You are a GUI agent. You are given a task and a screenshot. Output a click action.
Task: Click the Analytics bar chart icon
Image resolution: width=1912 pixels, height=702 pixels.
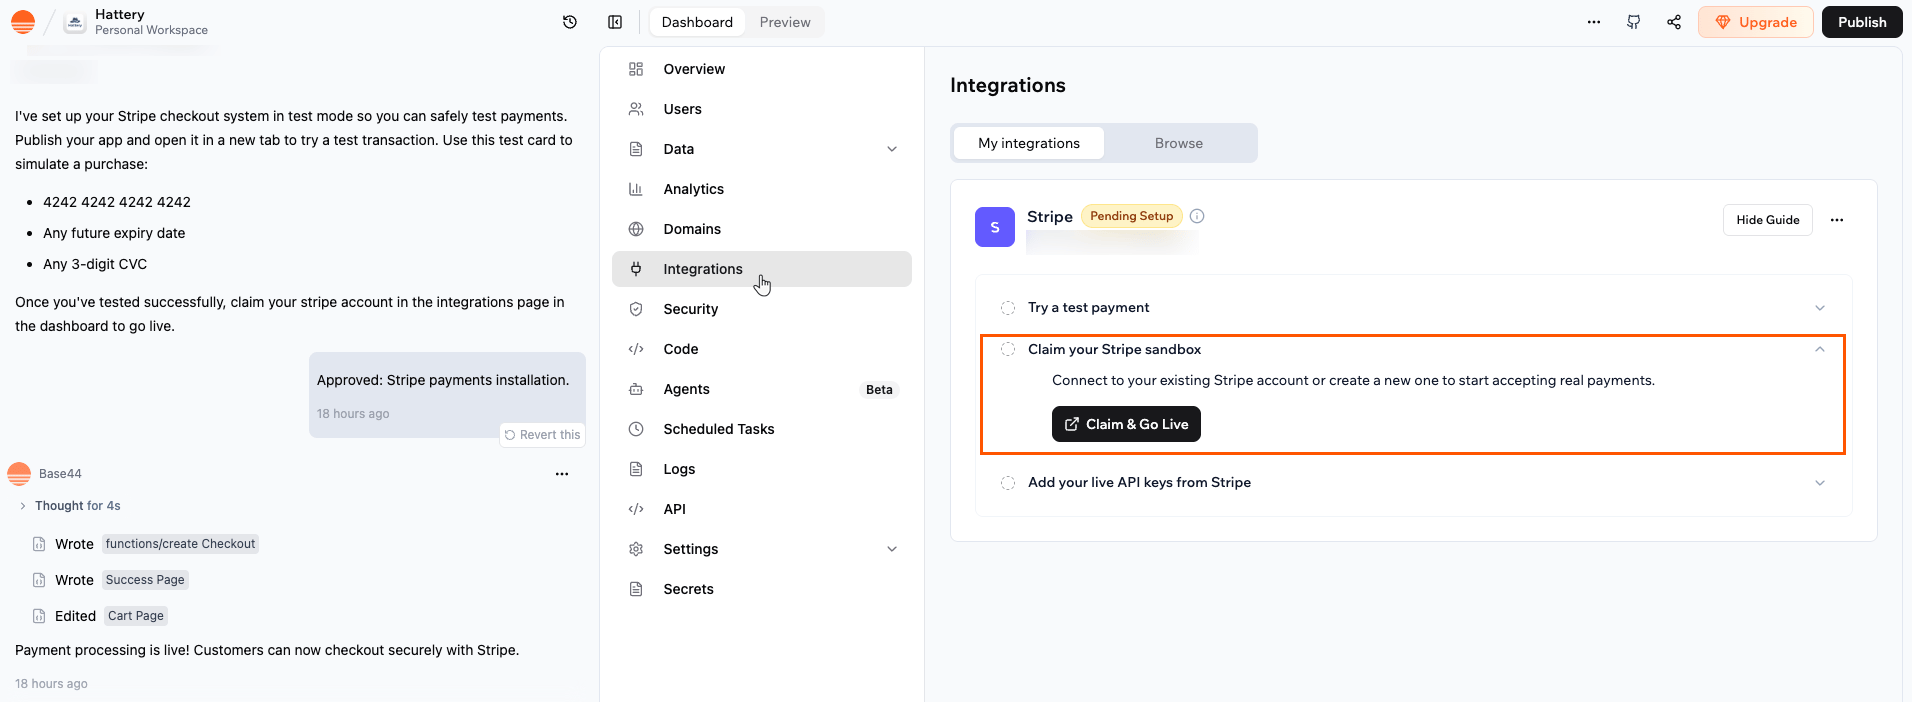[x=636, y=189]
